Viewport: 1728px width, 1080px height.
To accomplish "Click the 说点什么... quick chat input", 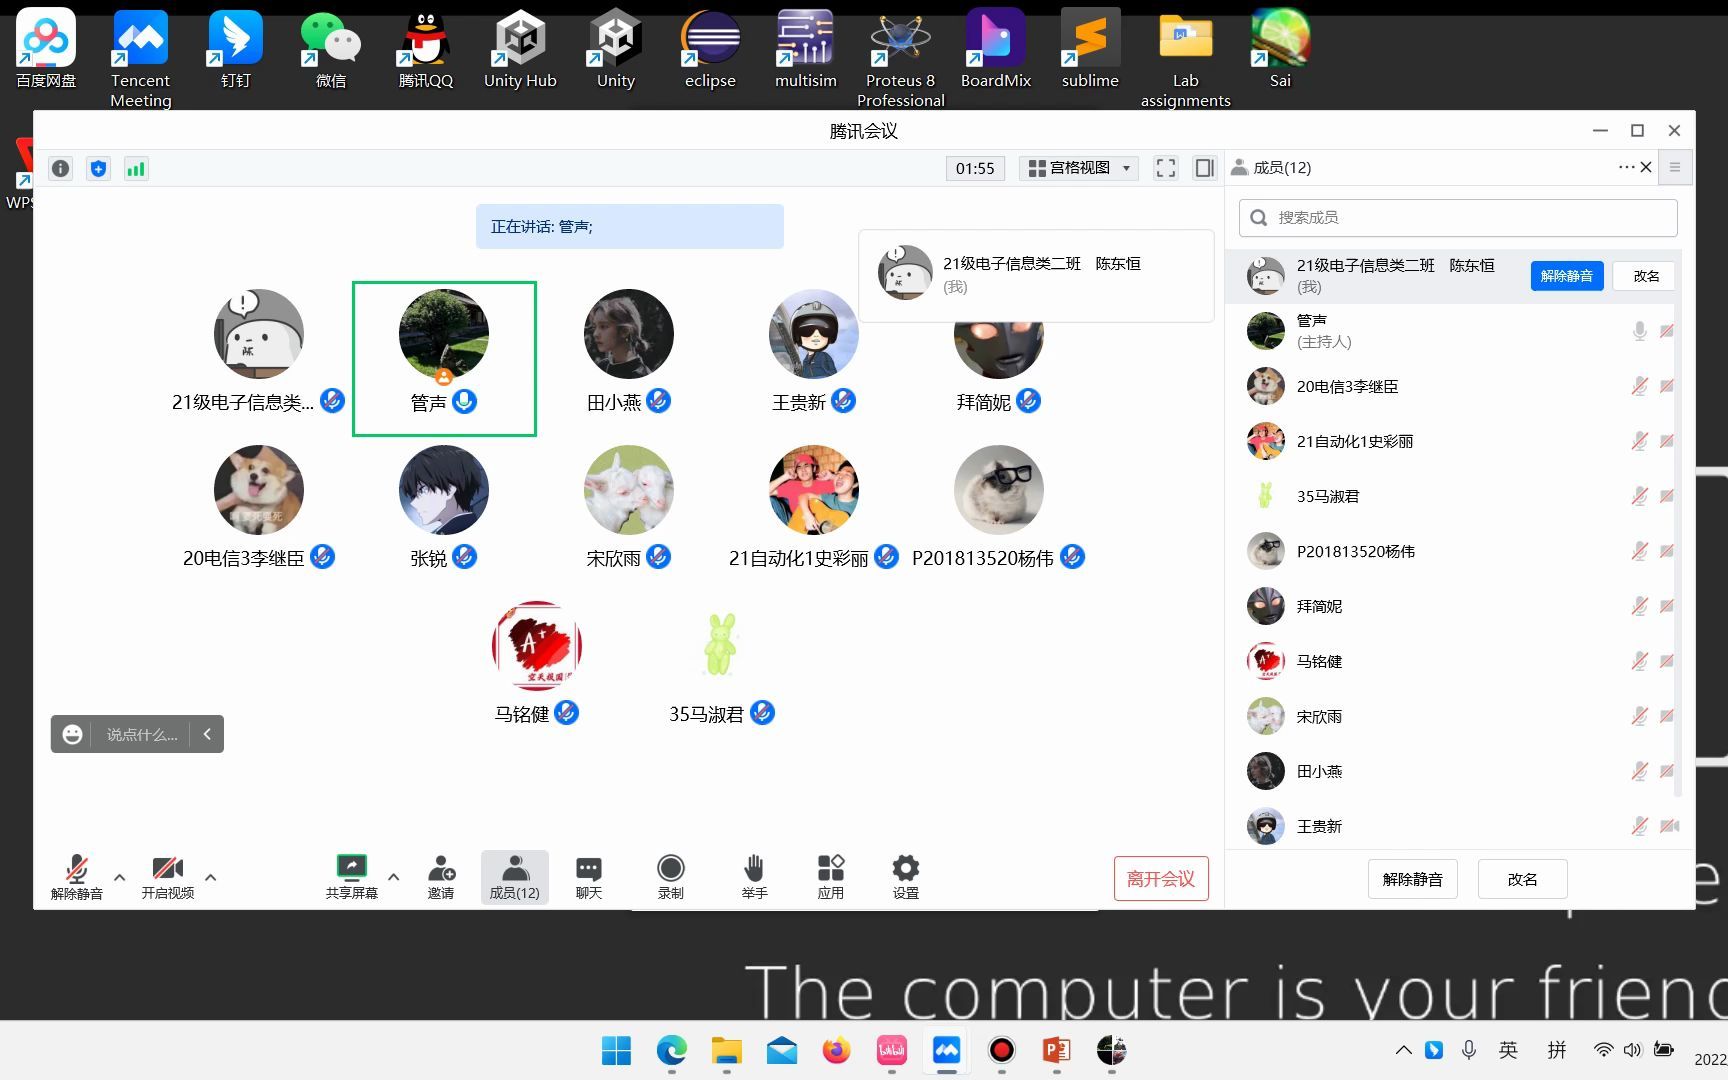I will [x=142, y=735].
